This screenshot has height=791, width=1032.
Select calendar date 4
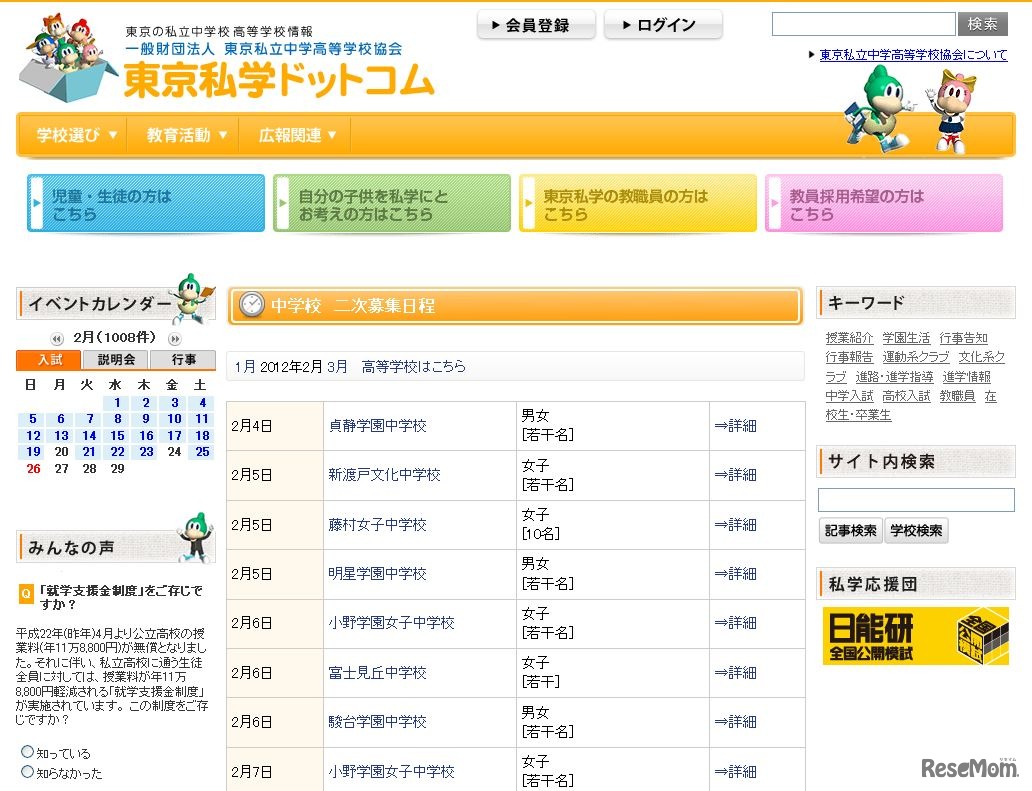point(203,403)
